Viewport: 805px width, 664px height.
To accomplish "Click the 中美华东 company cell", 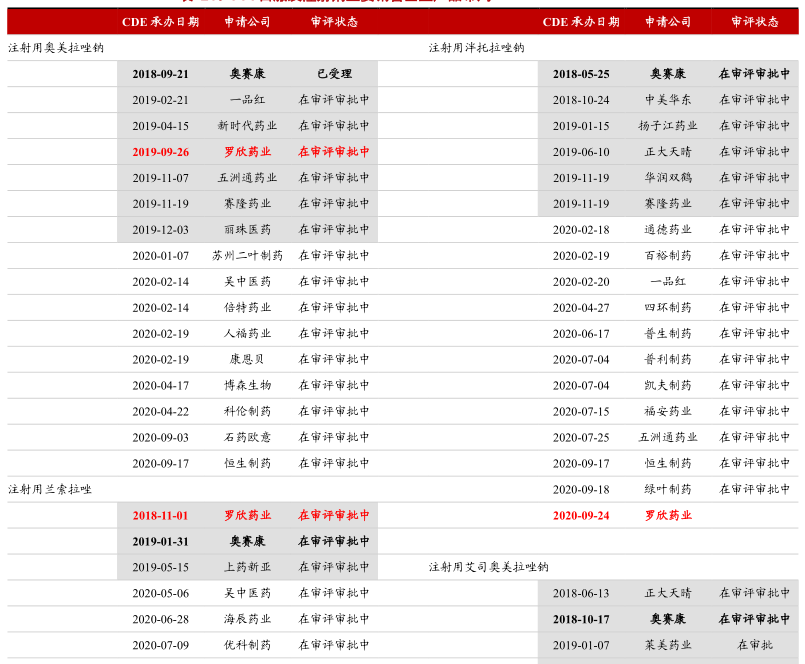I will pos(668,100).
